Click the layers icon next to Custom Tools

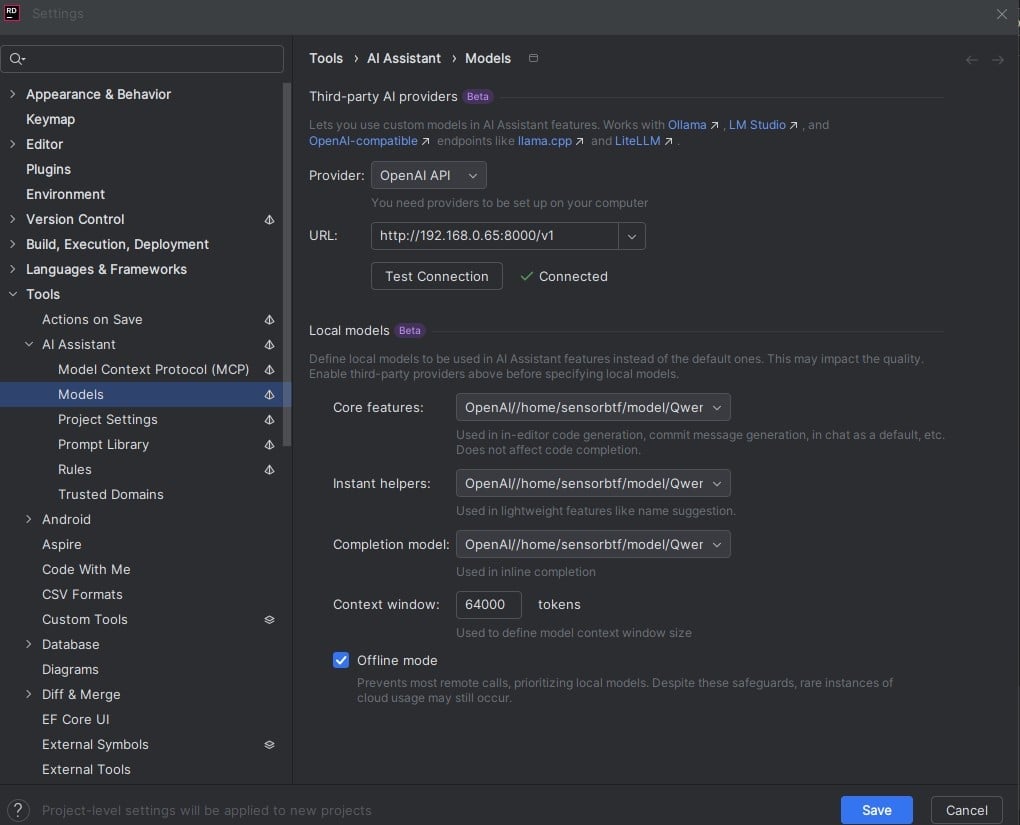269,620
